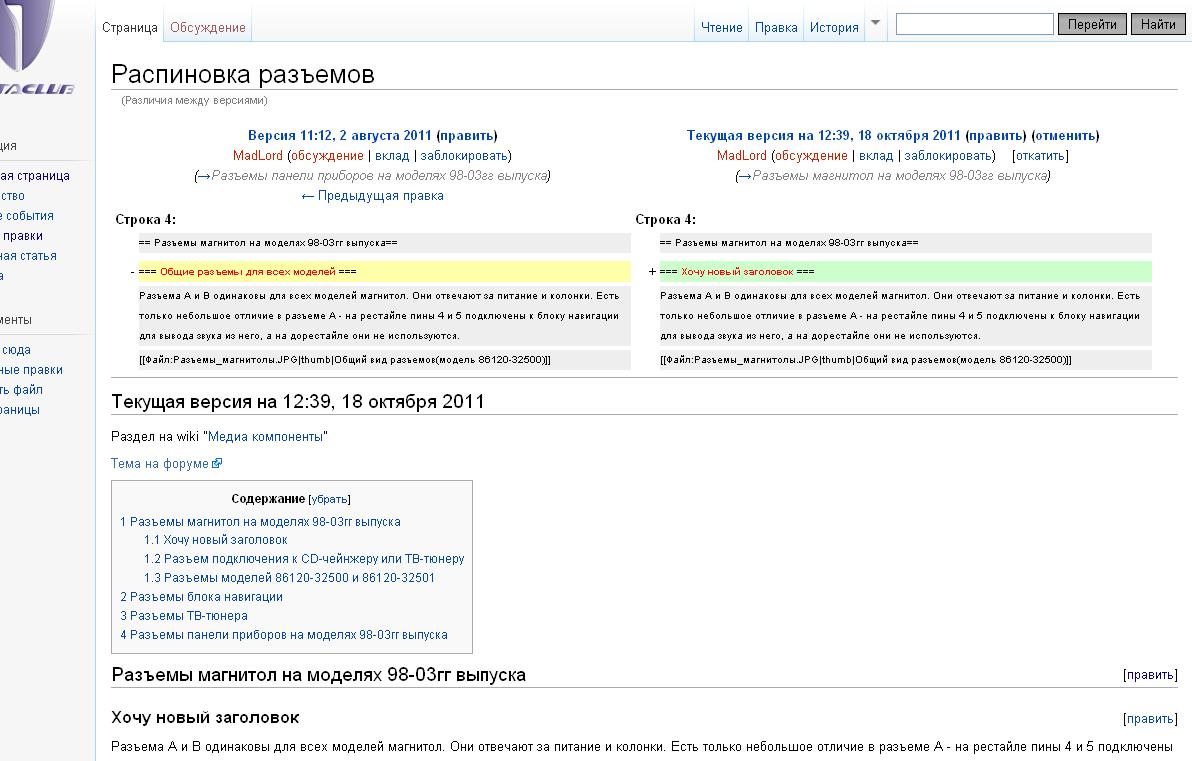1192x761 pixels.
Task: Switch to the Обсуждение tab
Action: click(207, 28)
